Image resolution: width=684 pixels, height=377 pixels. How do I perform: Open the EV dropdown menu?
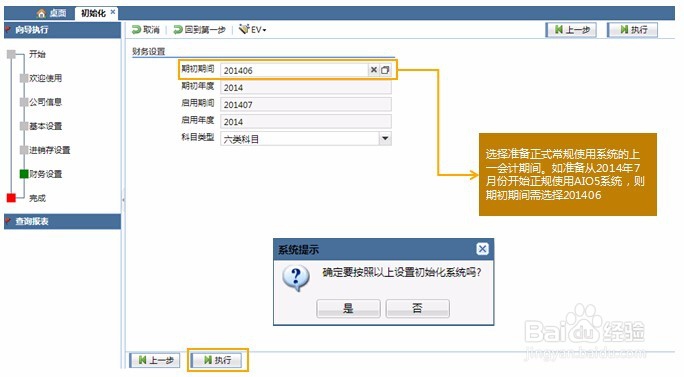pos(253,30)
